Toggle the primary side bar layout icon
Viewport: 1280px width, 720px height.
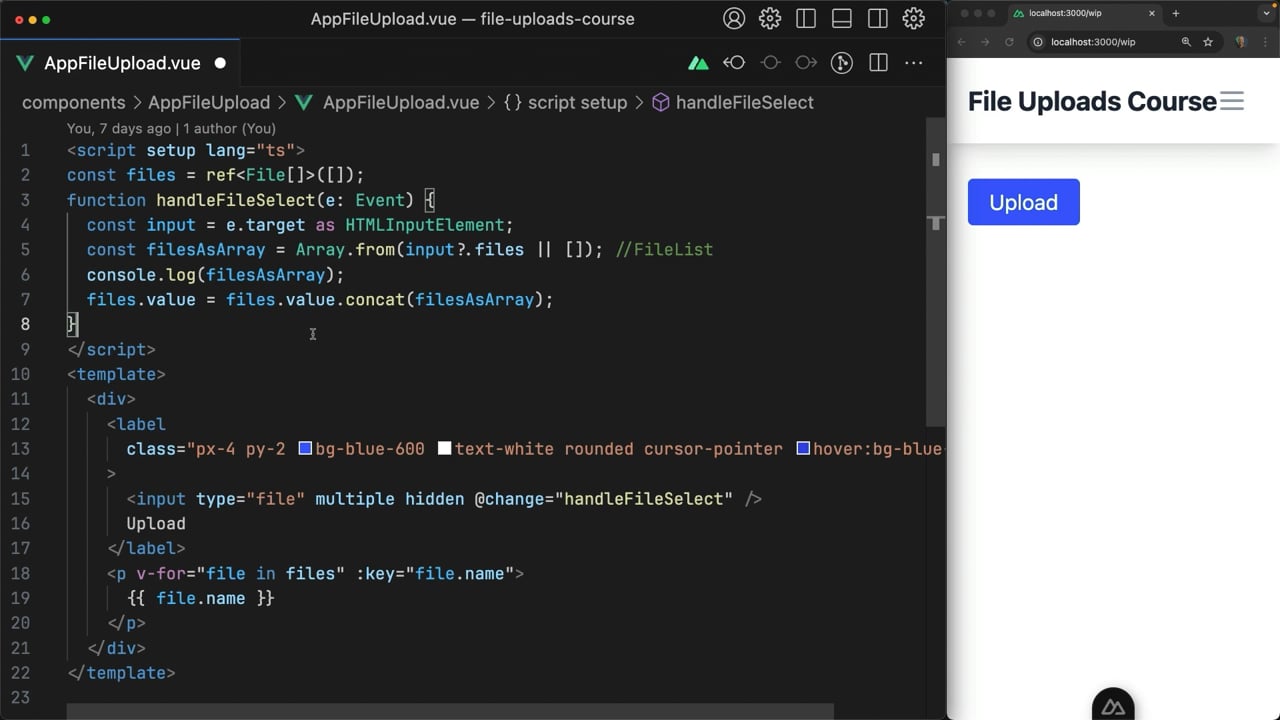pos(806,18)
